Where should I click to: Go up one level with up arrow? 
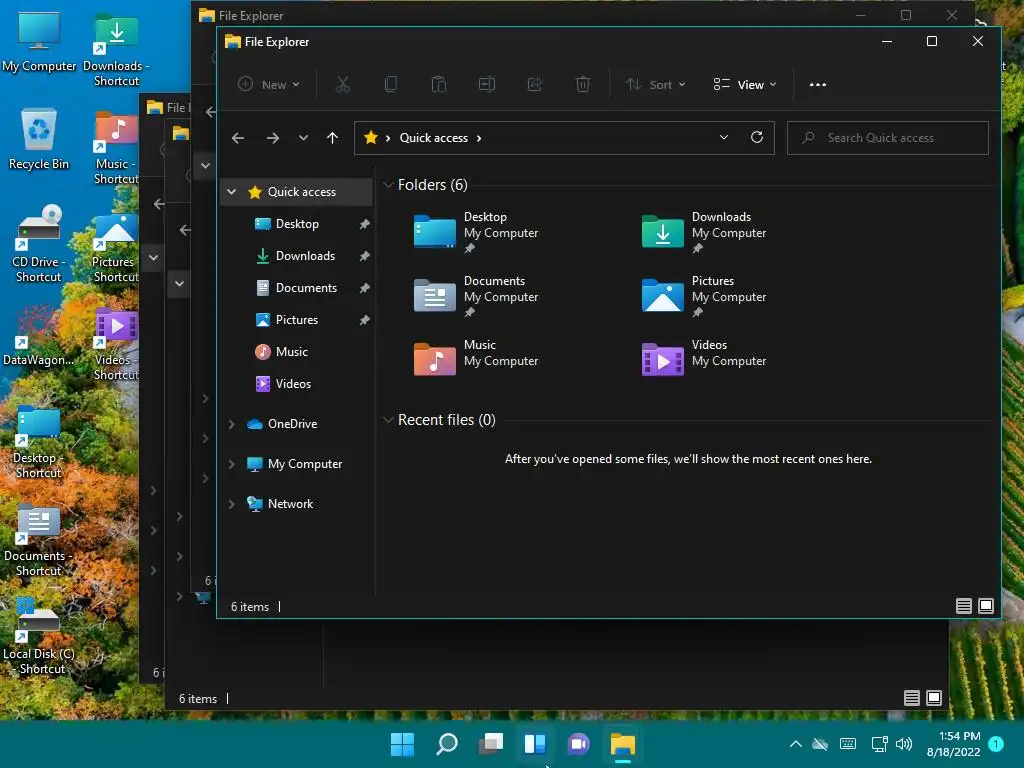[332, 138]
